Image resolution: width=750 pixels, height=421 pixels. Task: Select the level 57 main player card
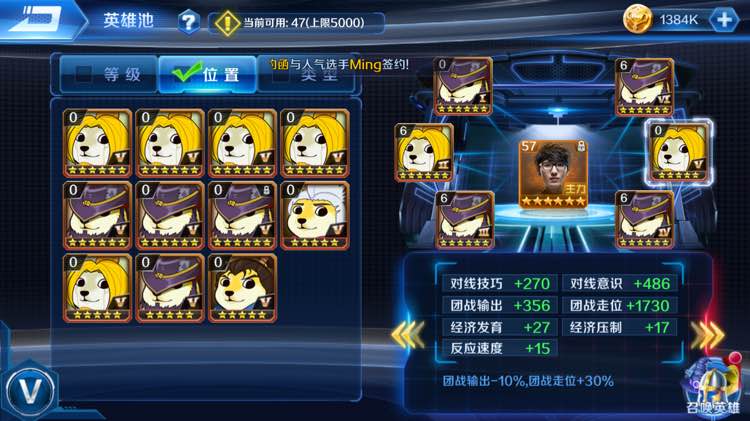[553, 174]
